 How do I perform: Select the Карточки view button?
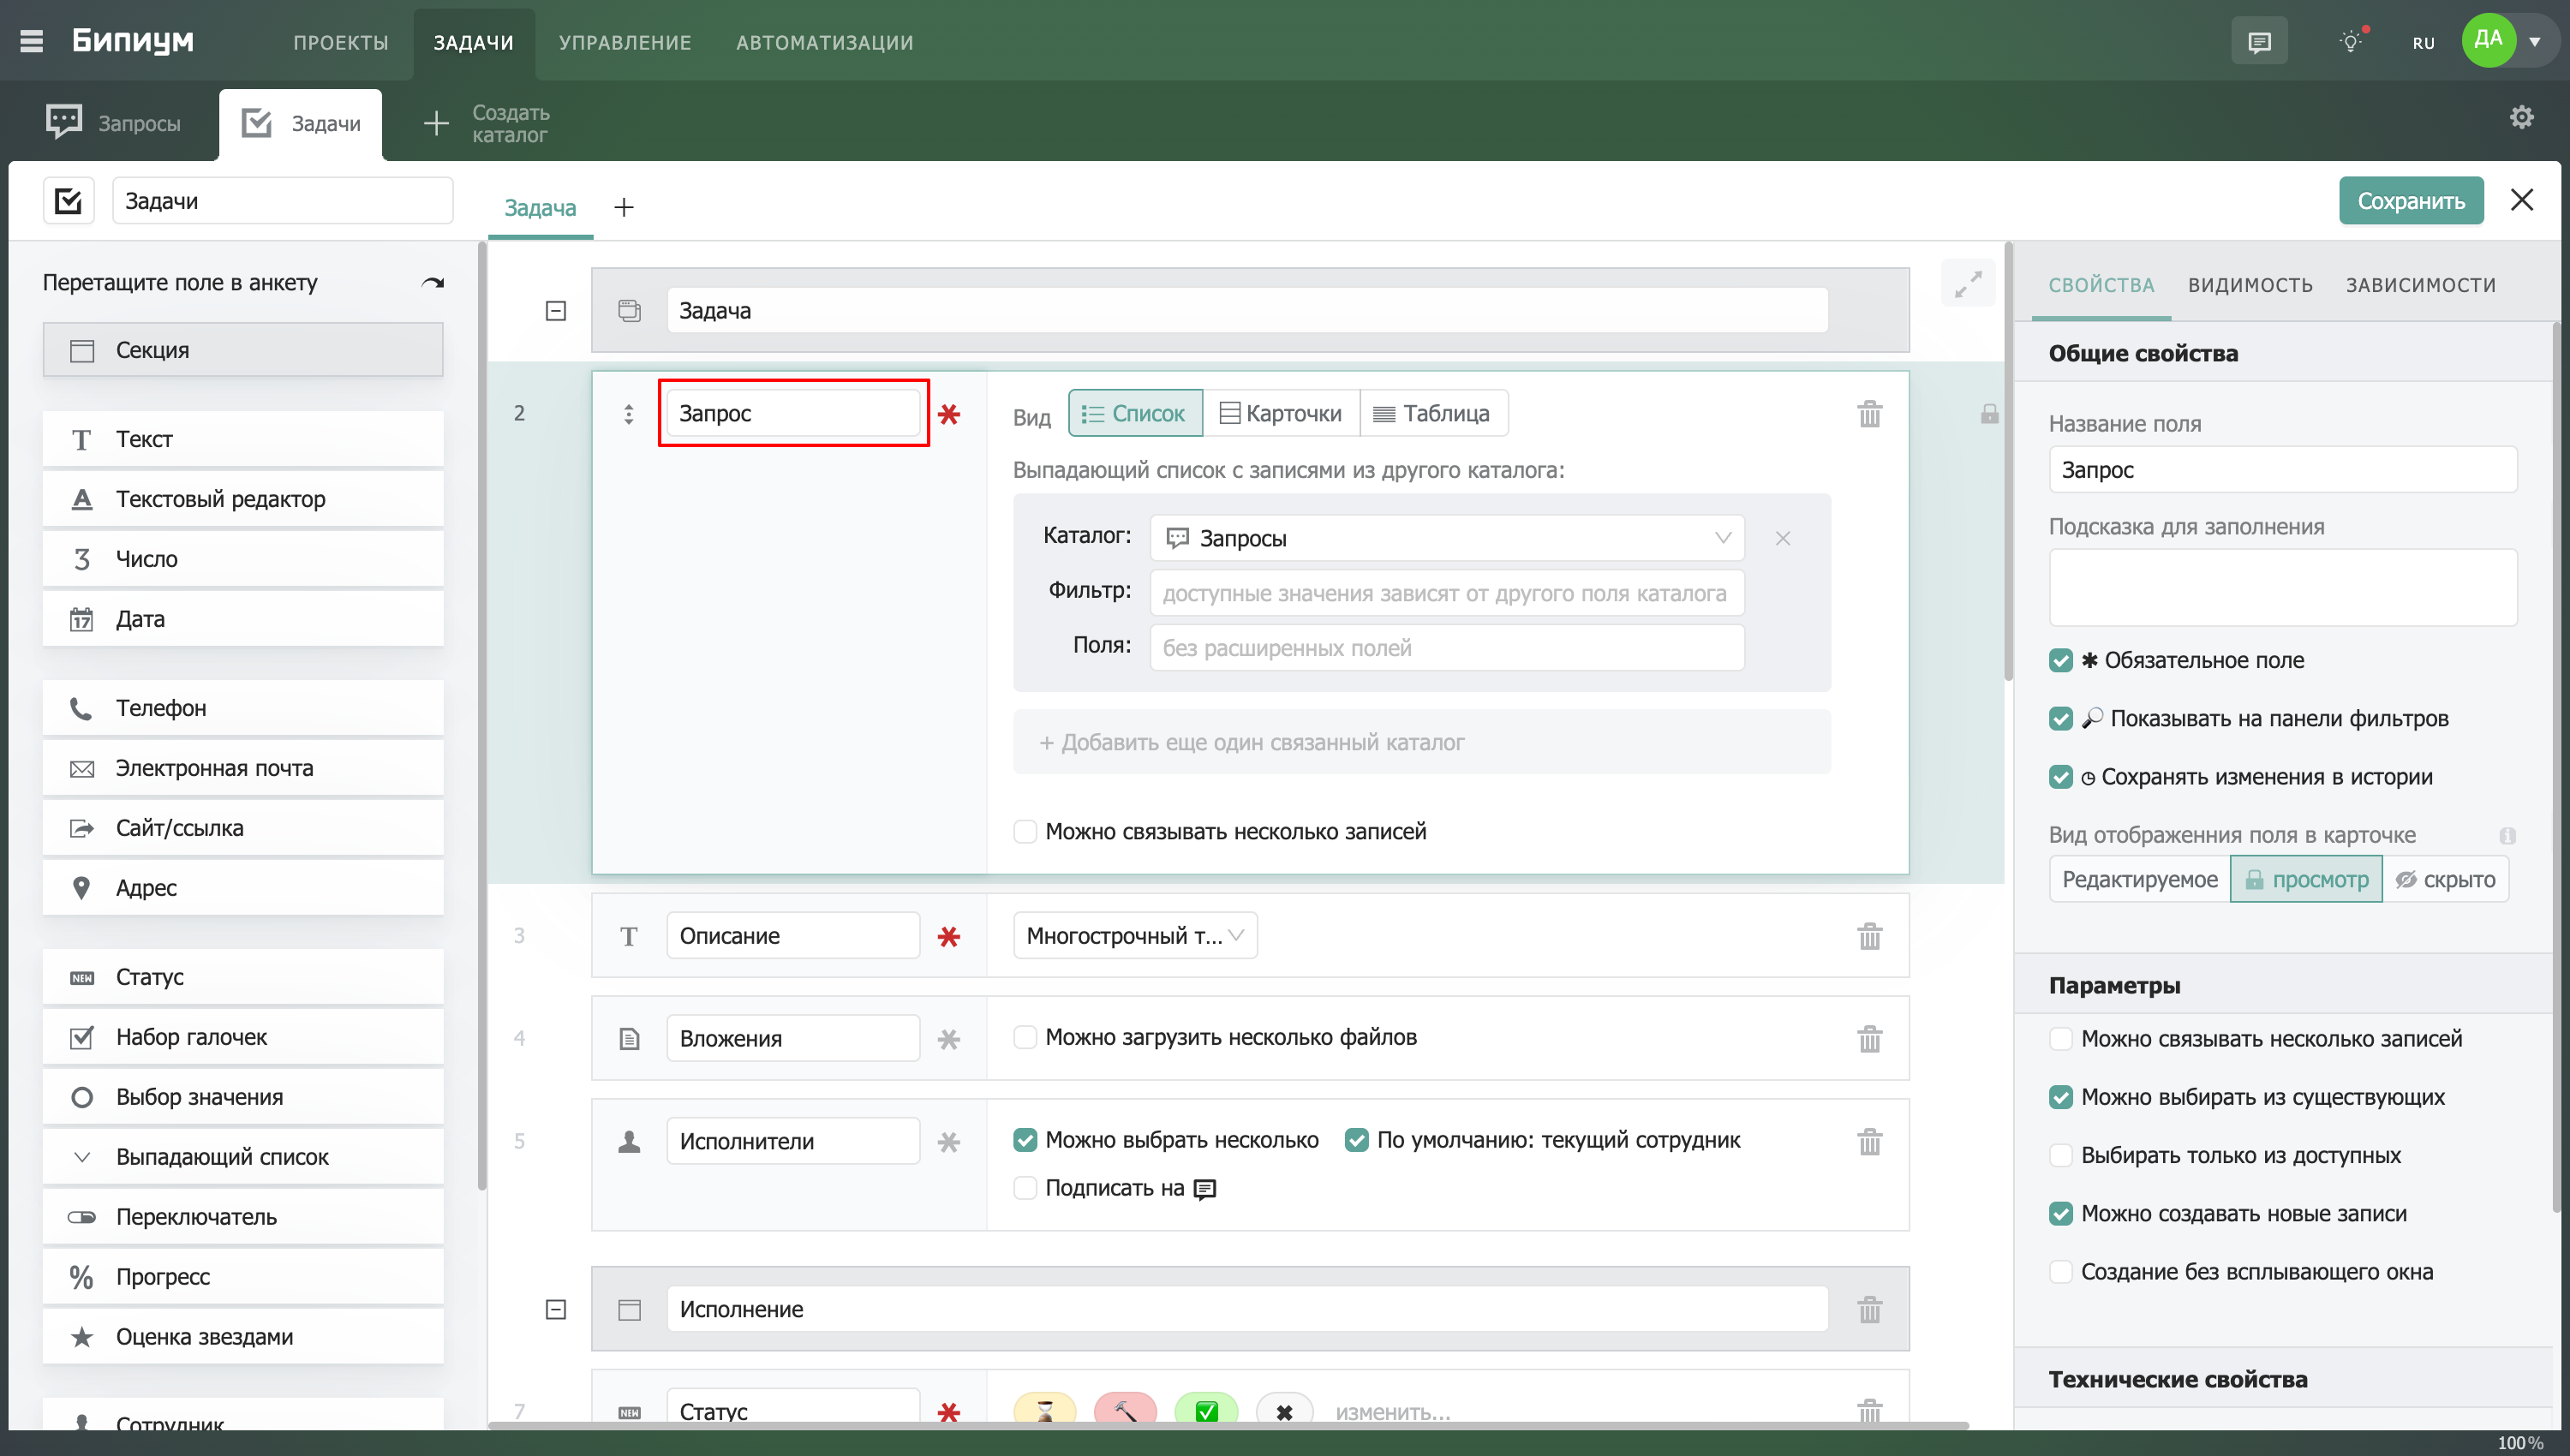(x=1281, y=414)
